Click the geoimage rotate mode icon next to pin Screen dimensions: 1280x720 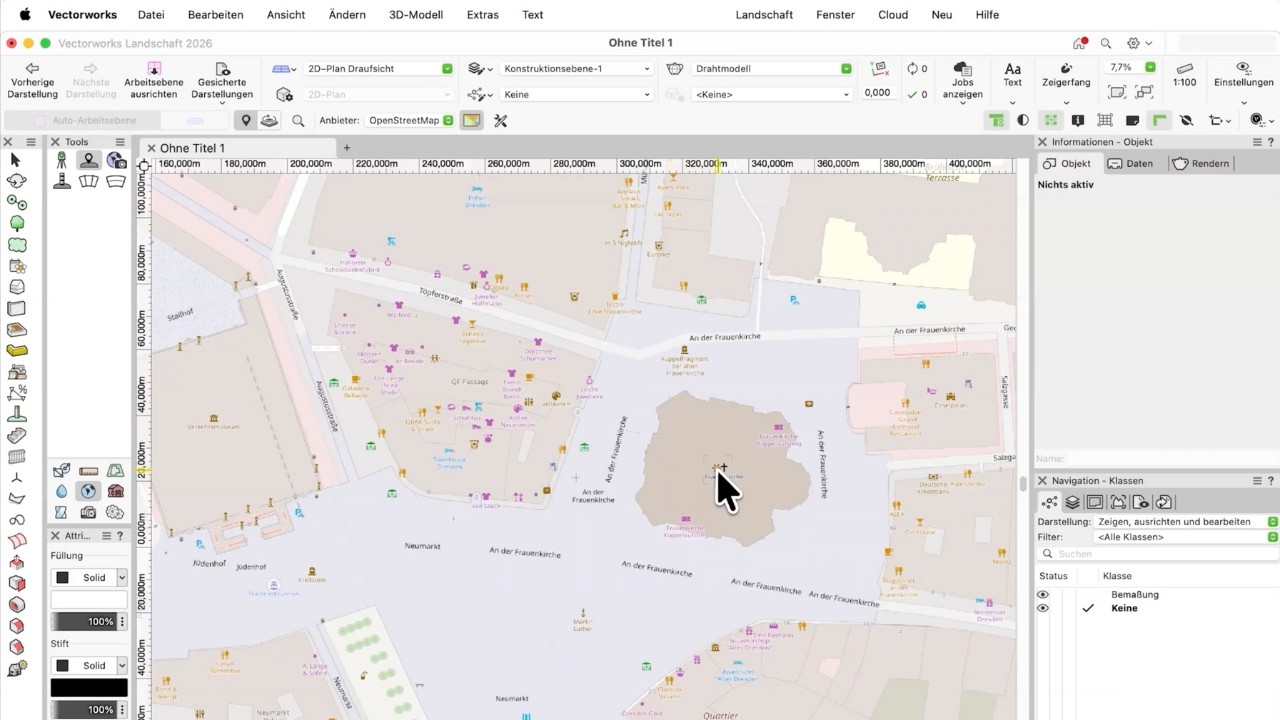click(269, 121)
